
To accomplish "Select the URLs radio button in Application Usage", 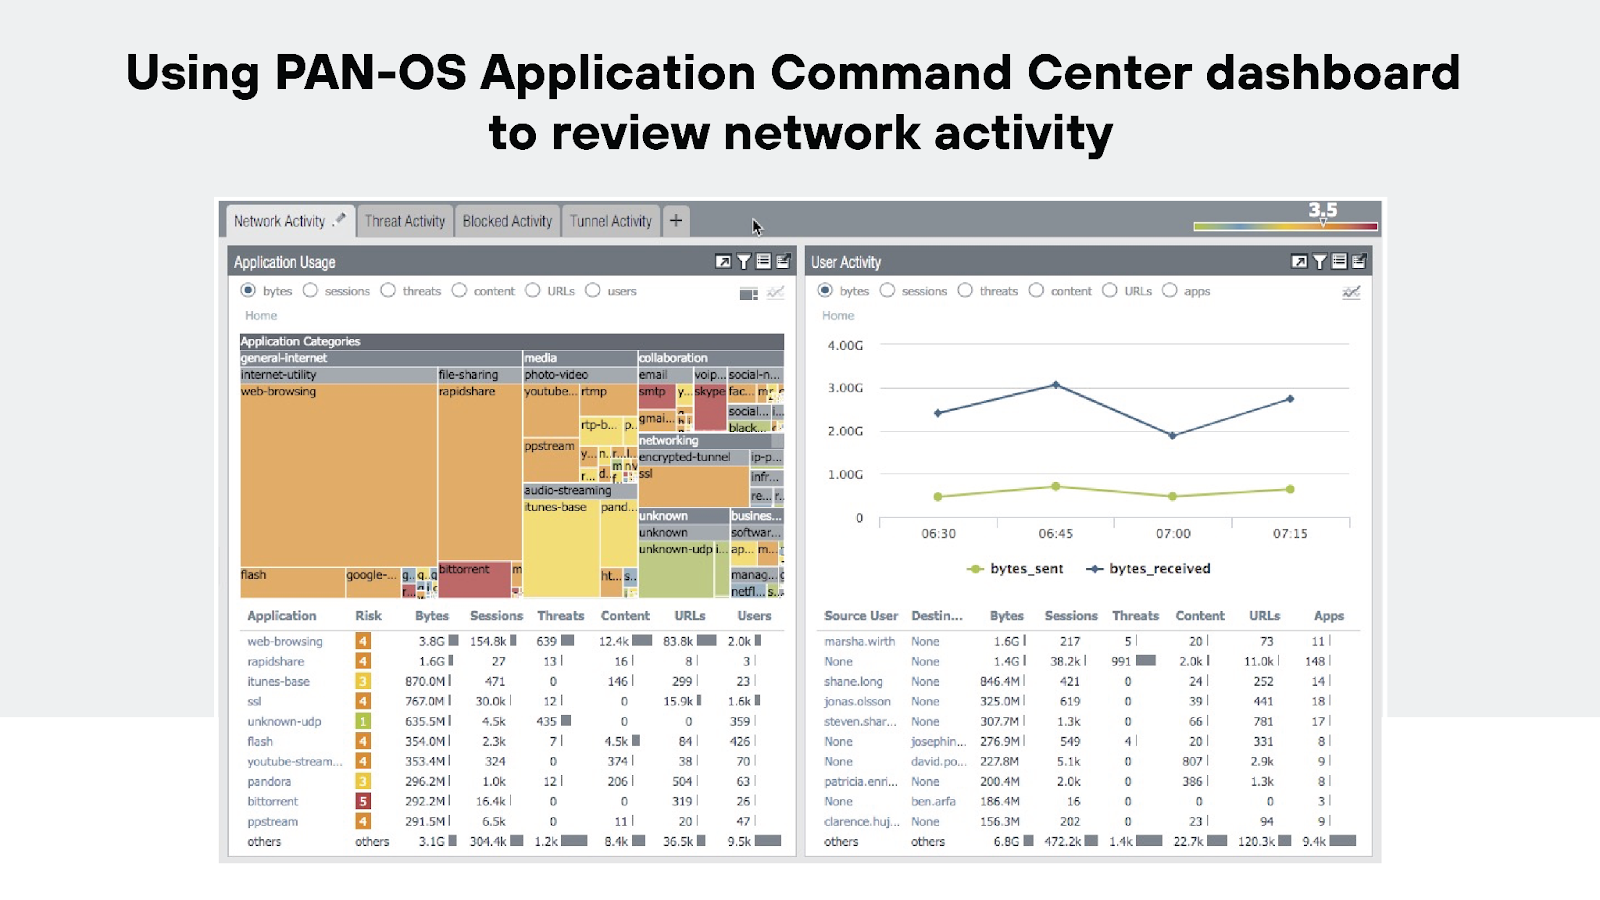I will point(531,290).
